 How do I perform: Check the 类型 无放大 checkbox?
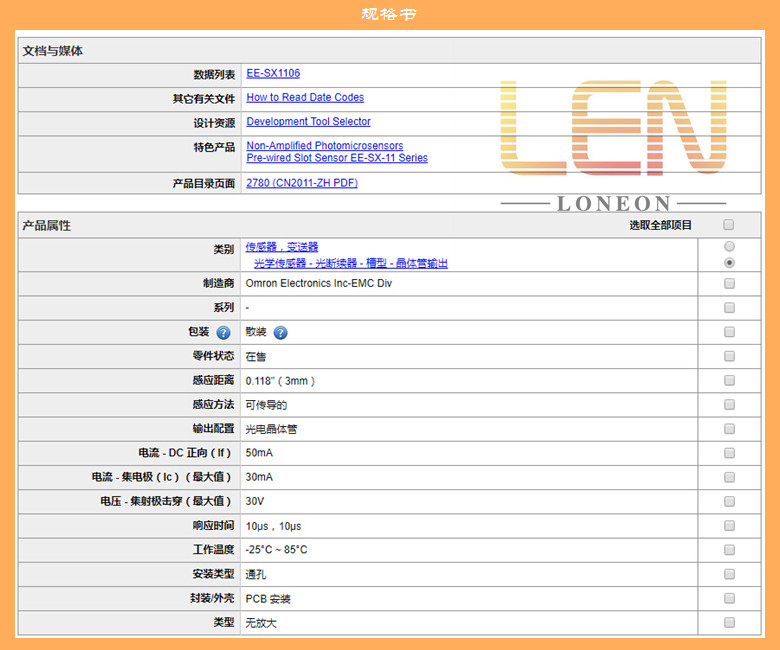click(729, 622)
